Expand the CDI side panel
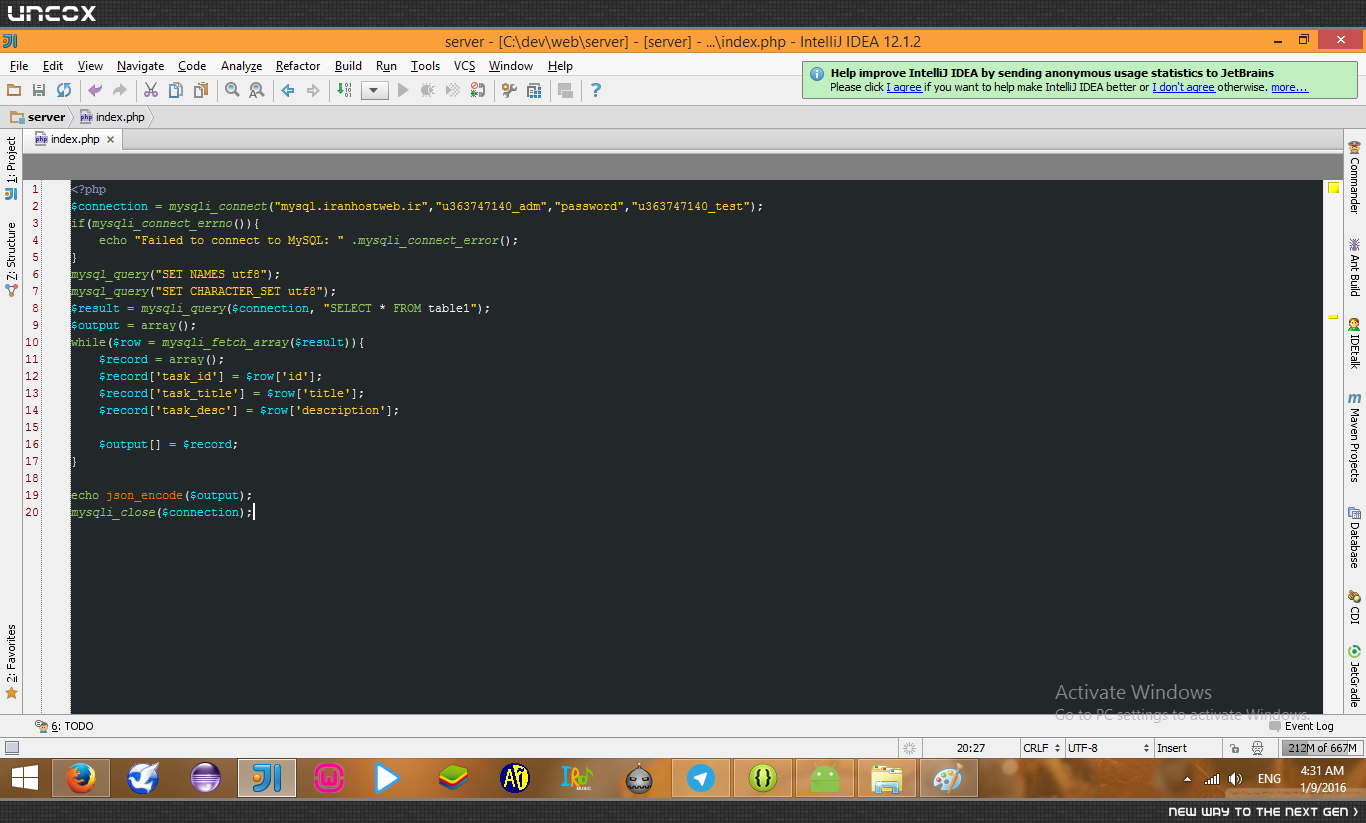The height and width of the screenshot is (823, 1366). [x=1355, y=608]
